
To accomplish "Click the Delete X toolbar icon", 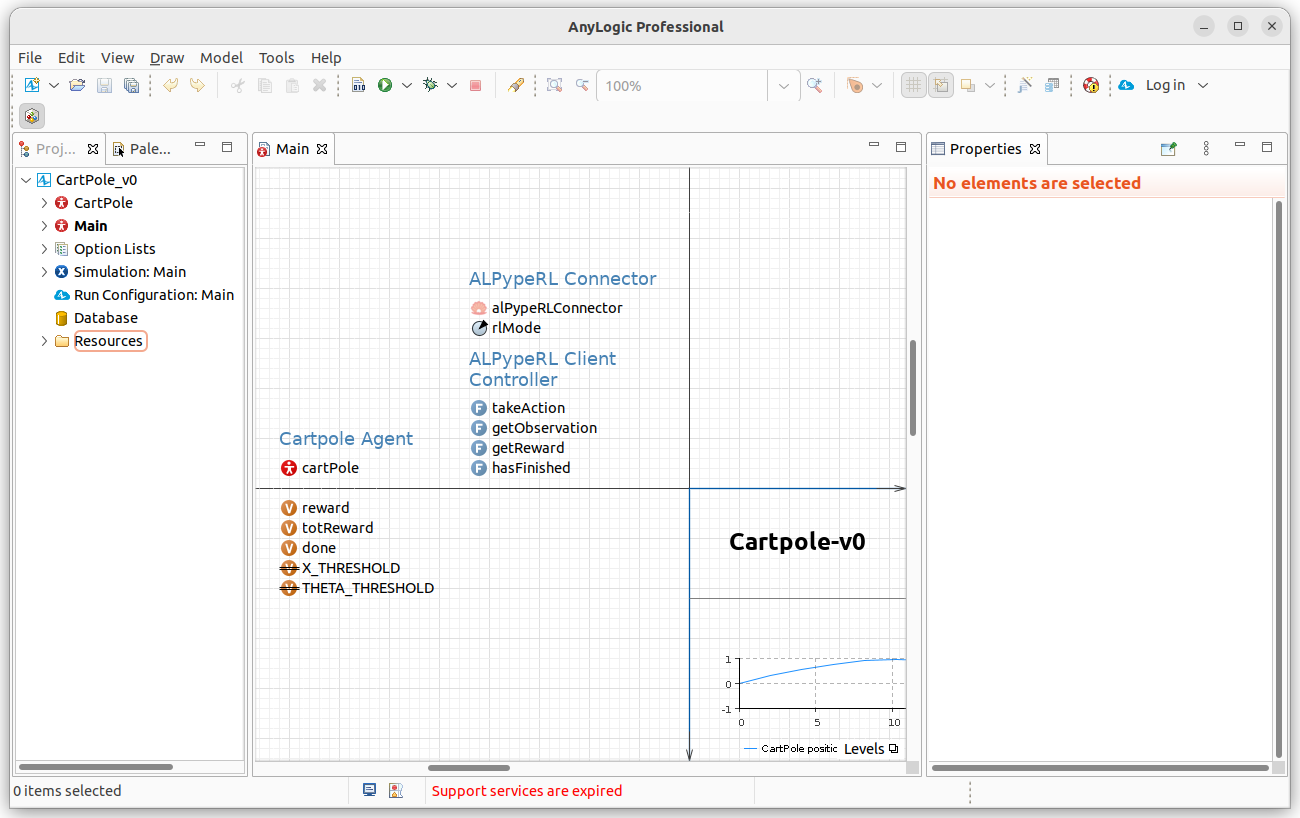I will click(320, 86).
